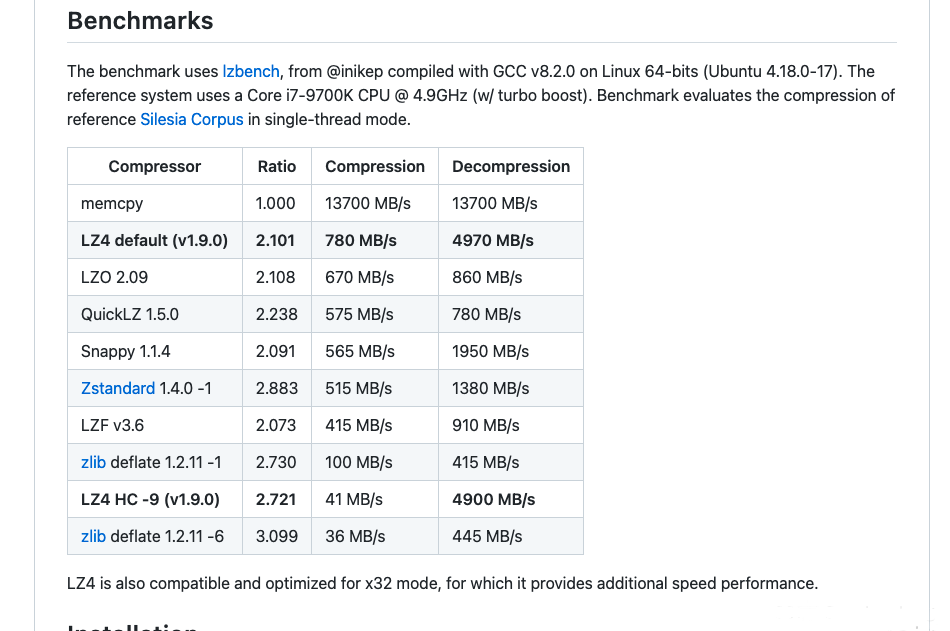Click the LZ4 HC -9 (v1.9.0) cell
Screen dimensions: 950x631
point(154,499)
